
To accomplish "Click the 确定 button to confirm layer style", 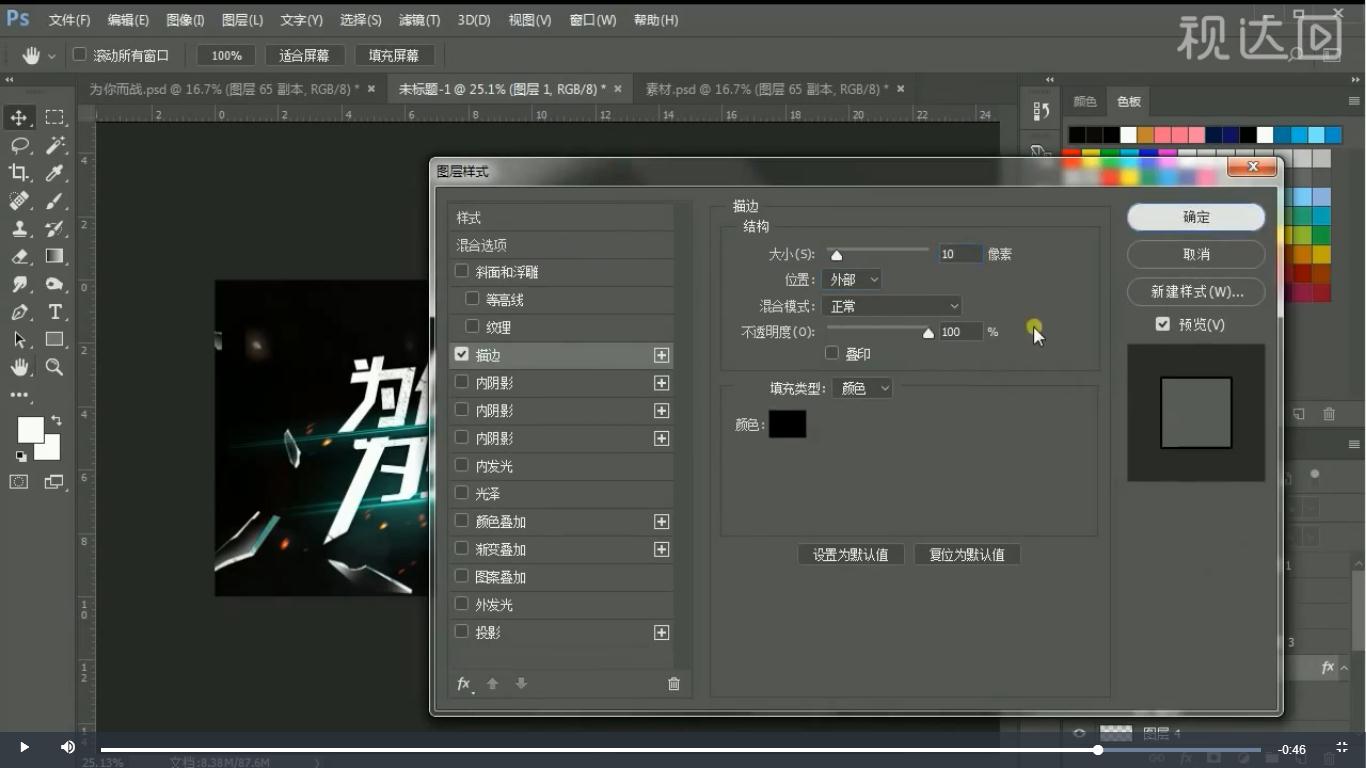I will click(1195, 217).
